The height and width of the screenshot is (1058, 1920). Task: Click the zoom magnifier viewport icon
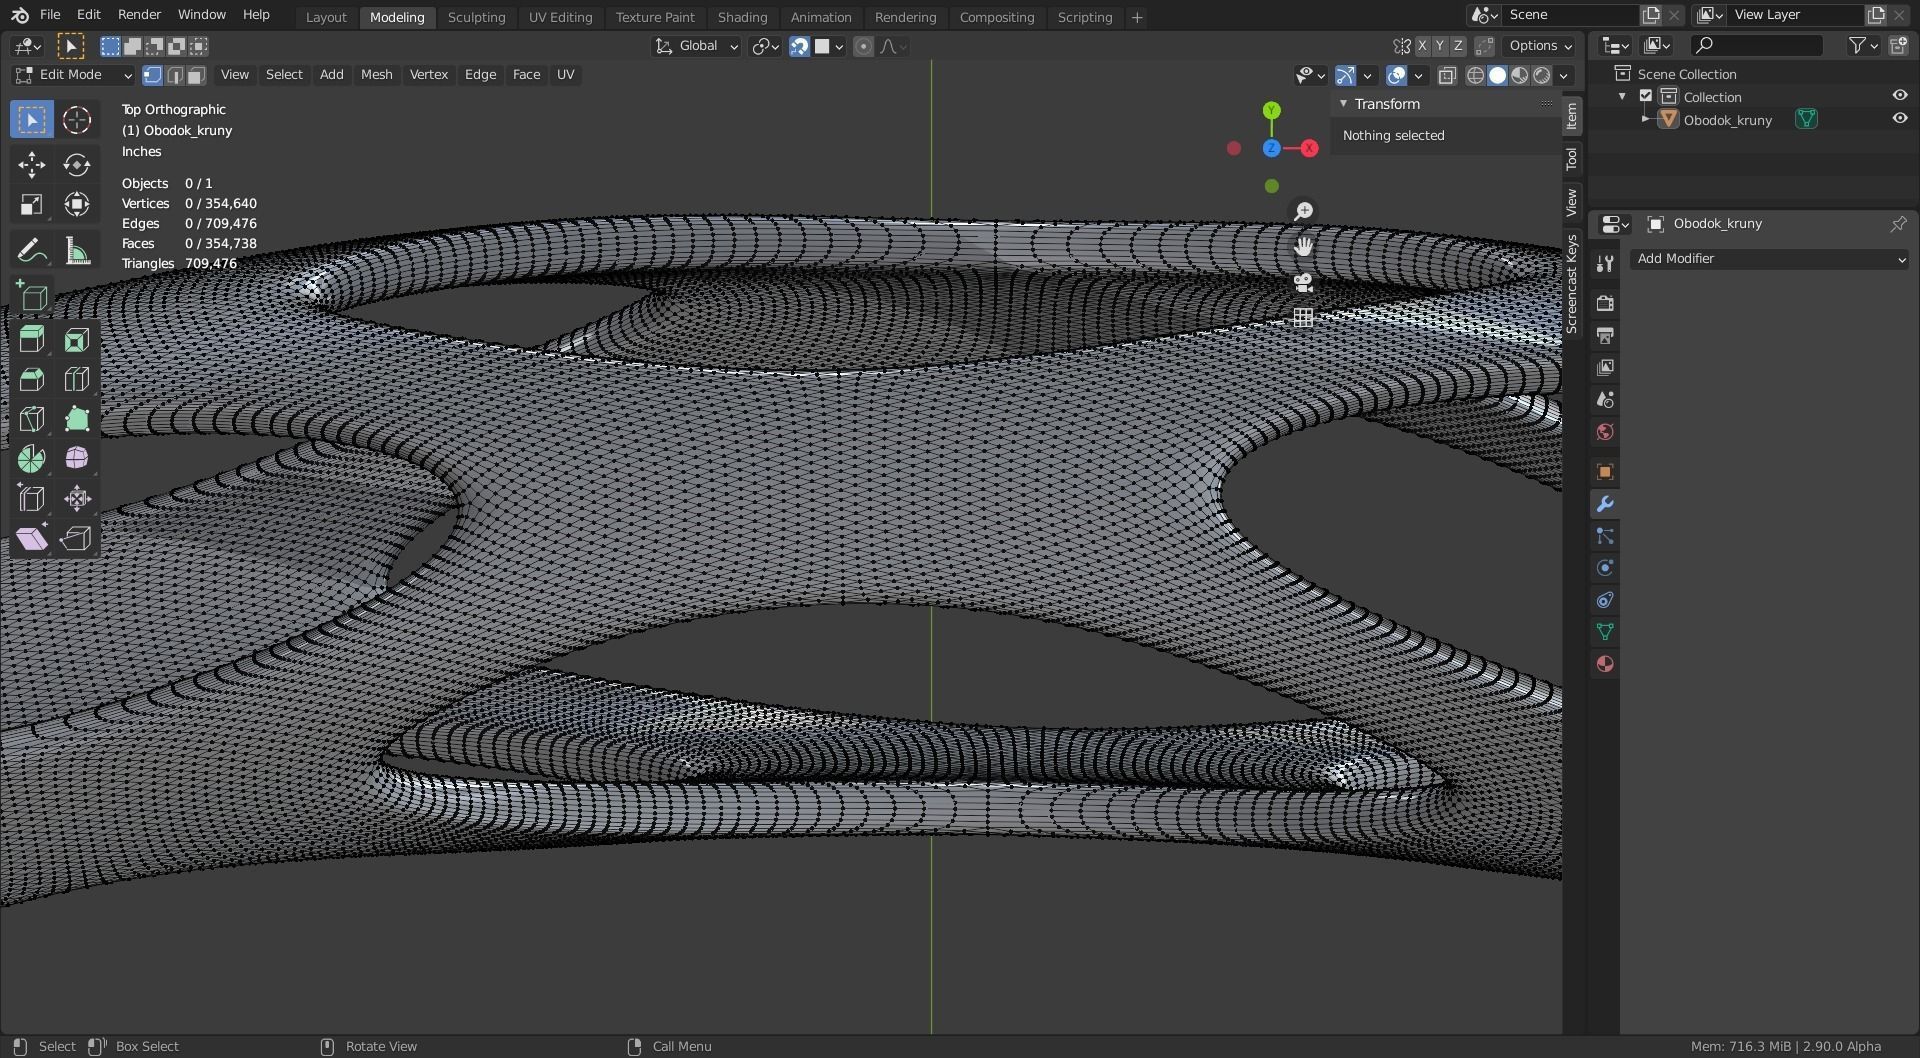click(x=1303, y=212)
